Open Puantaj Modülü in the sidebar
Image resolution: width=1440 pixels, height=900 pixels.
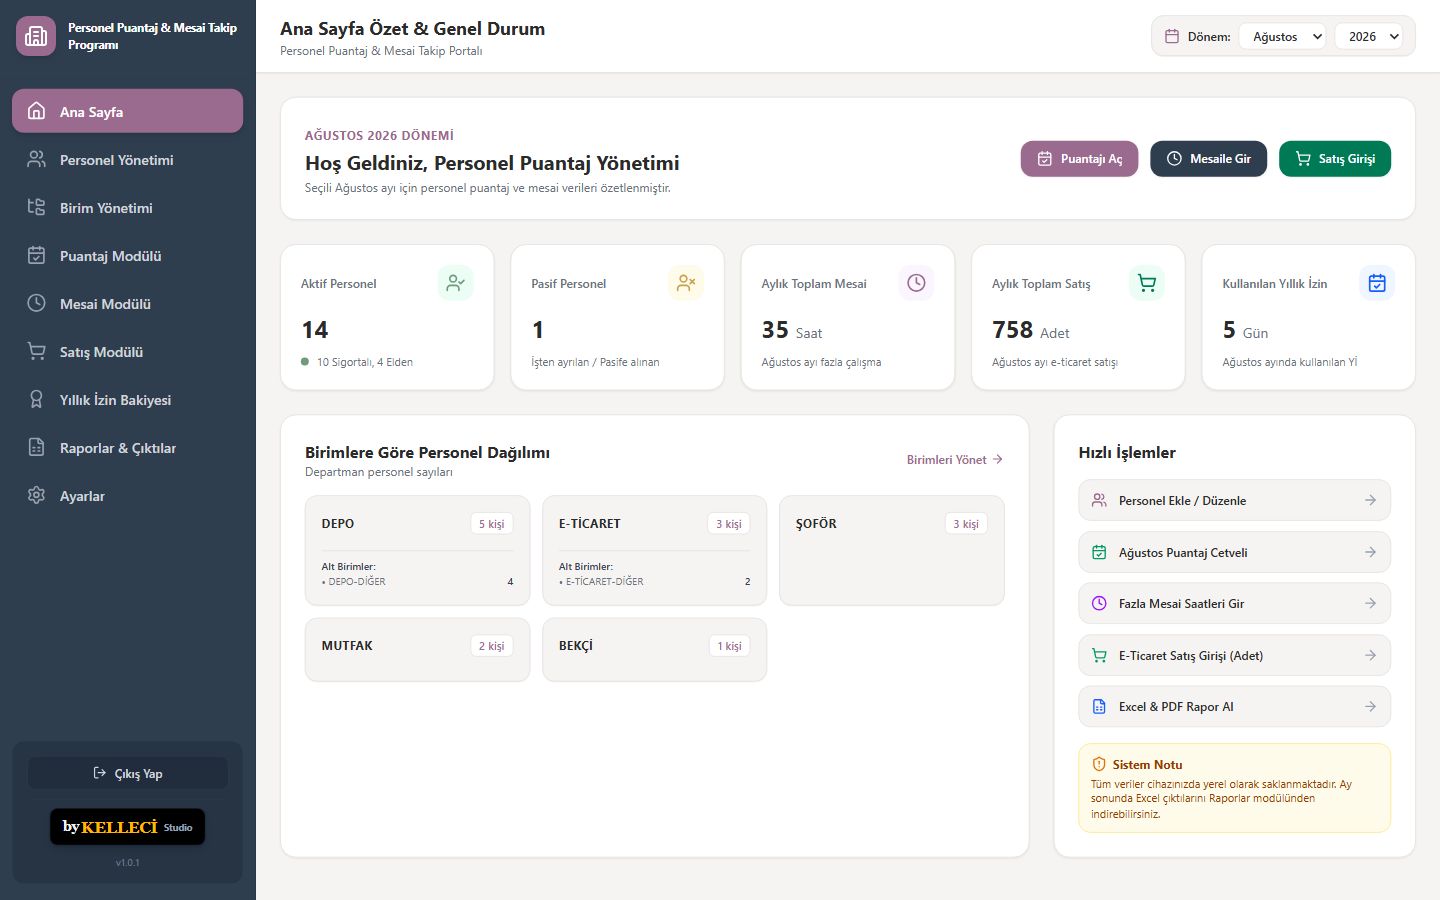[127, 255]
